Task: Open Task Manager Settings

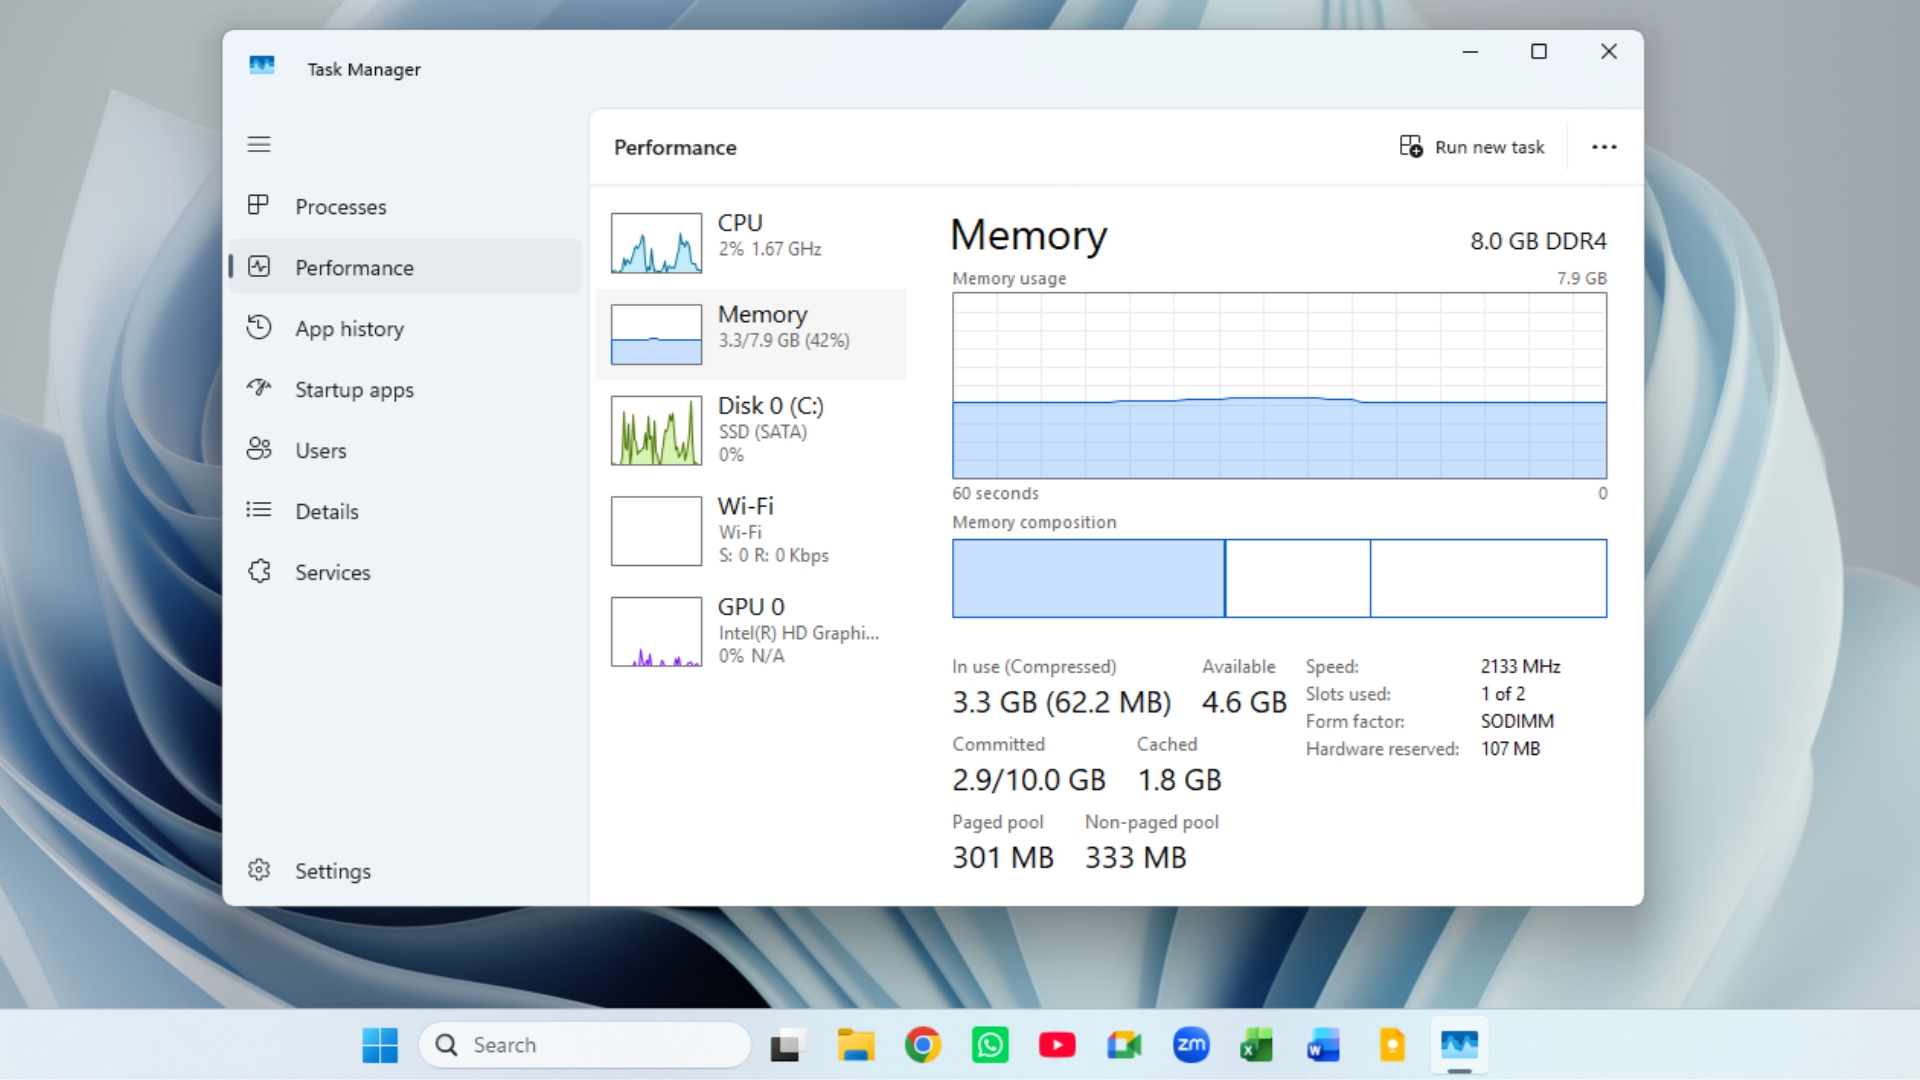Action: click(405, 871)
